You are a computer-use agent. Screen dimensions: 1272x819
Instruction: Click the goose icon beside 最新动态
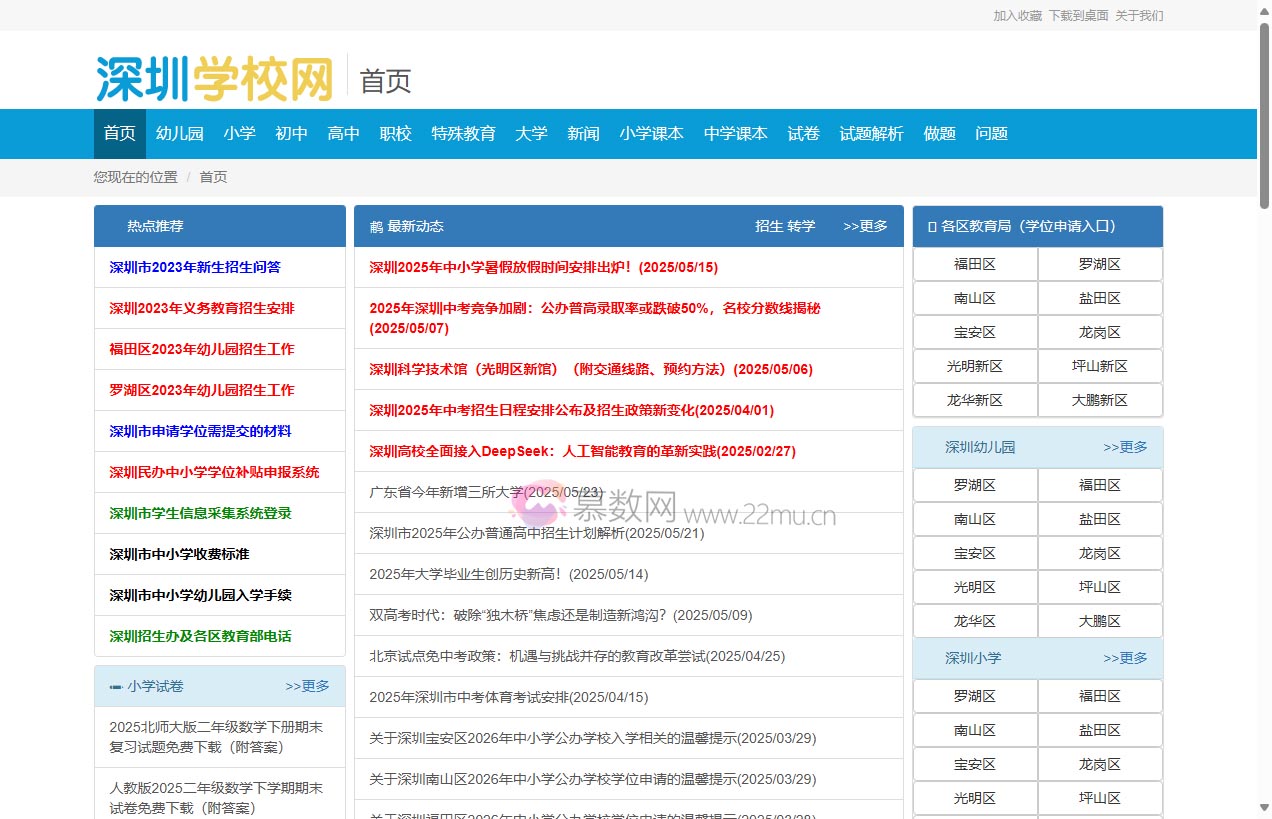point(370,226)
